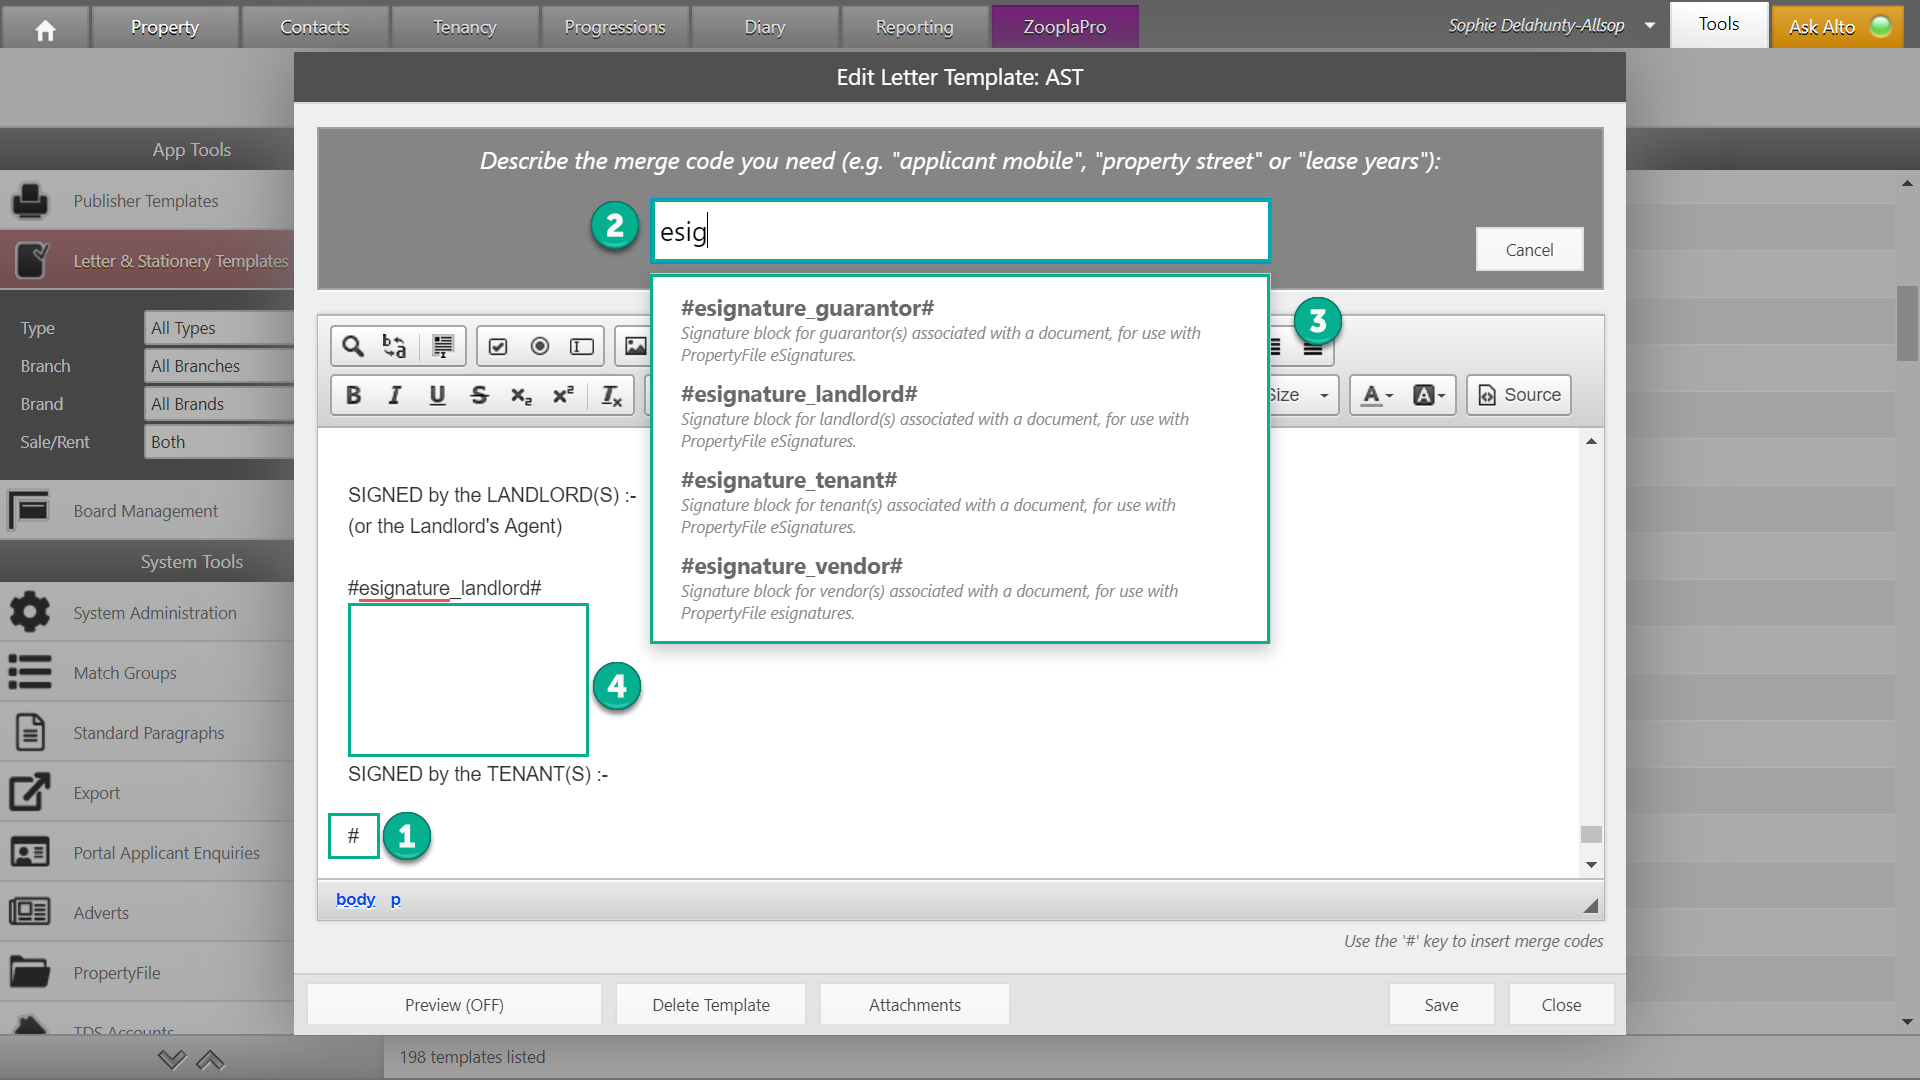Insert an image via toolbar icon
1920x1080 pixels.
pyautogui.click(x=636, y=346)
